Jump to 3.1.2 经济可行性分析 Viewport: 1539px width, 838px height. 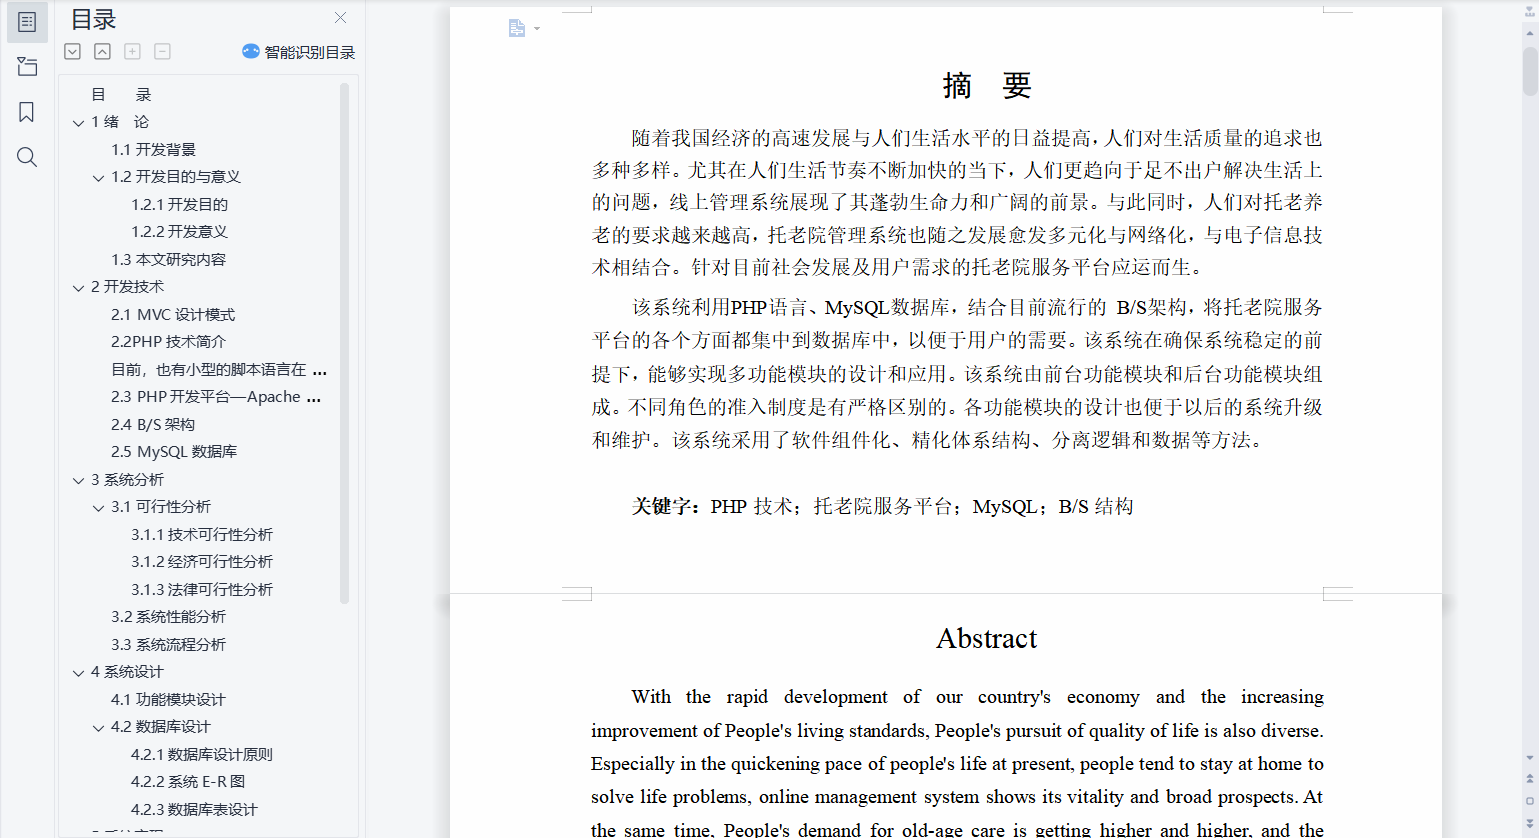202,562
